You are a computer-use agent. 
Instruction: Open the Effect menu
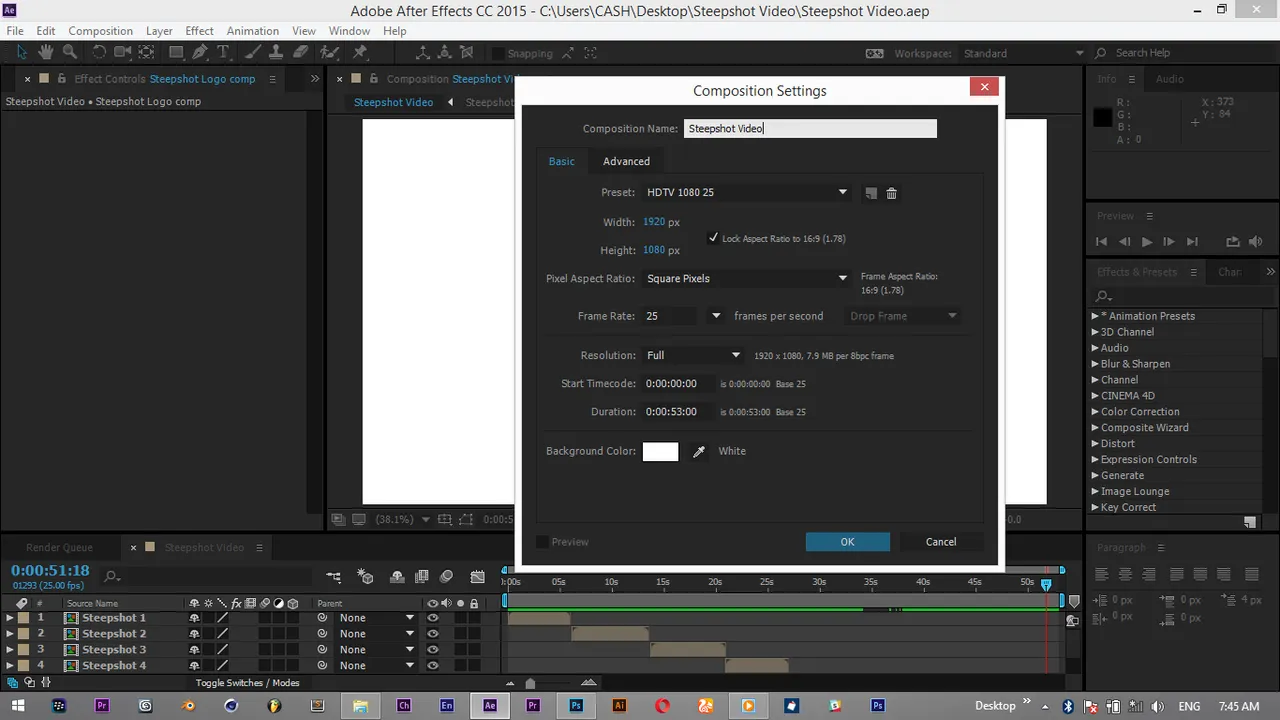coord(199,31)
